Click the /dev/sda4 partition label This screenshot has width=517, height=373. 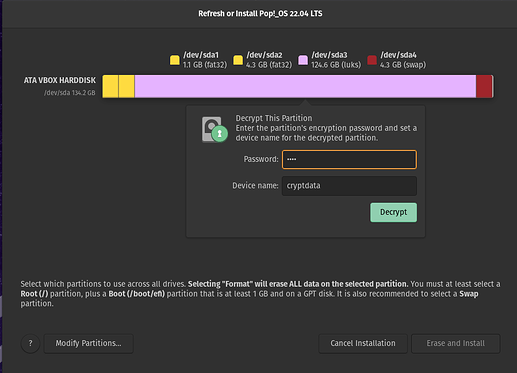tap(398, 55)
